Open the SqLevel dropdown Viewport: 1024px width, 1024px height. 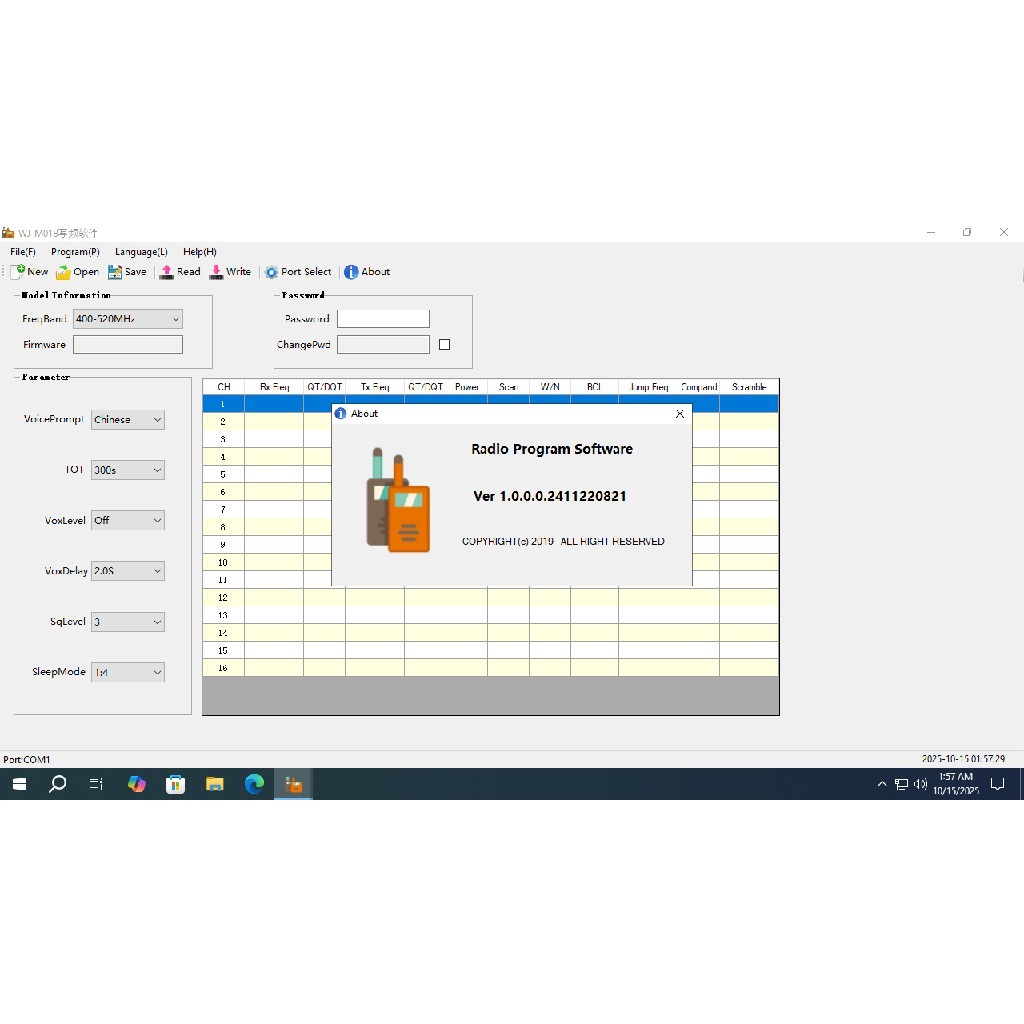[x=157, y=622]
